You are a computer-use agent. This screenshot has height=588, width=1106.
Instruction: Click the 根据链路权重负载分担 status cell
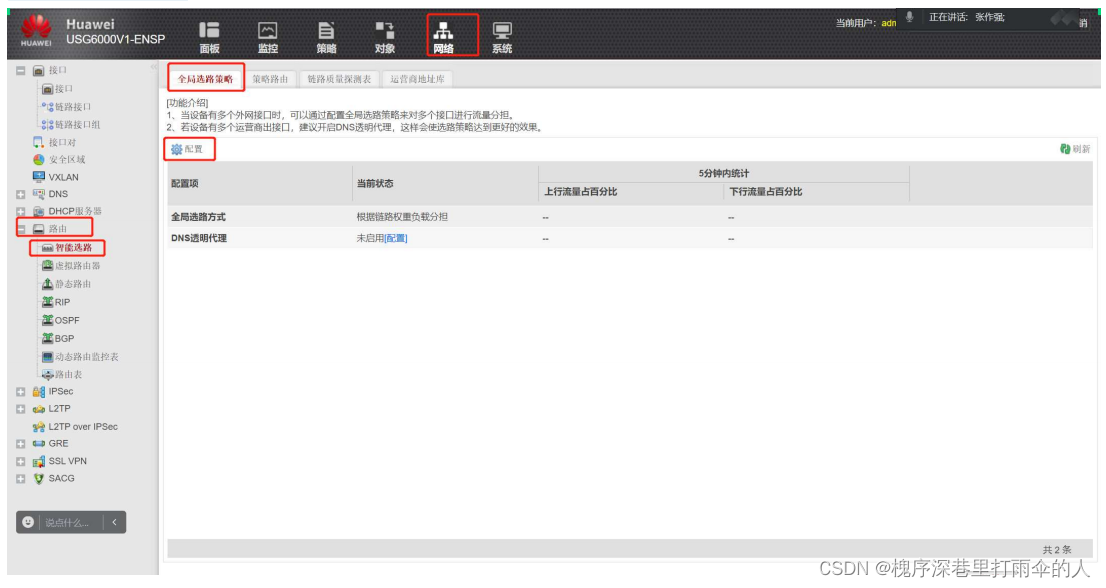click(x=402, y=217)
